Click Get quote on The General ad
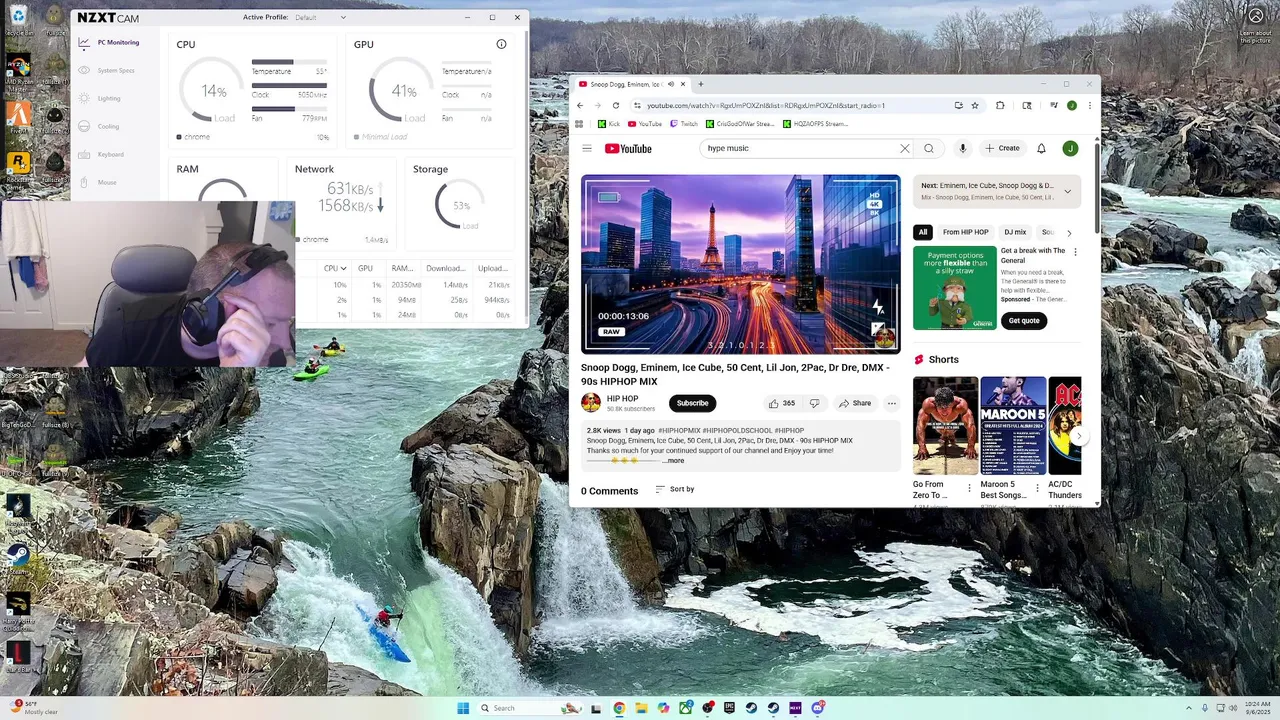 1024,320
